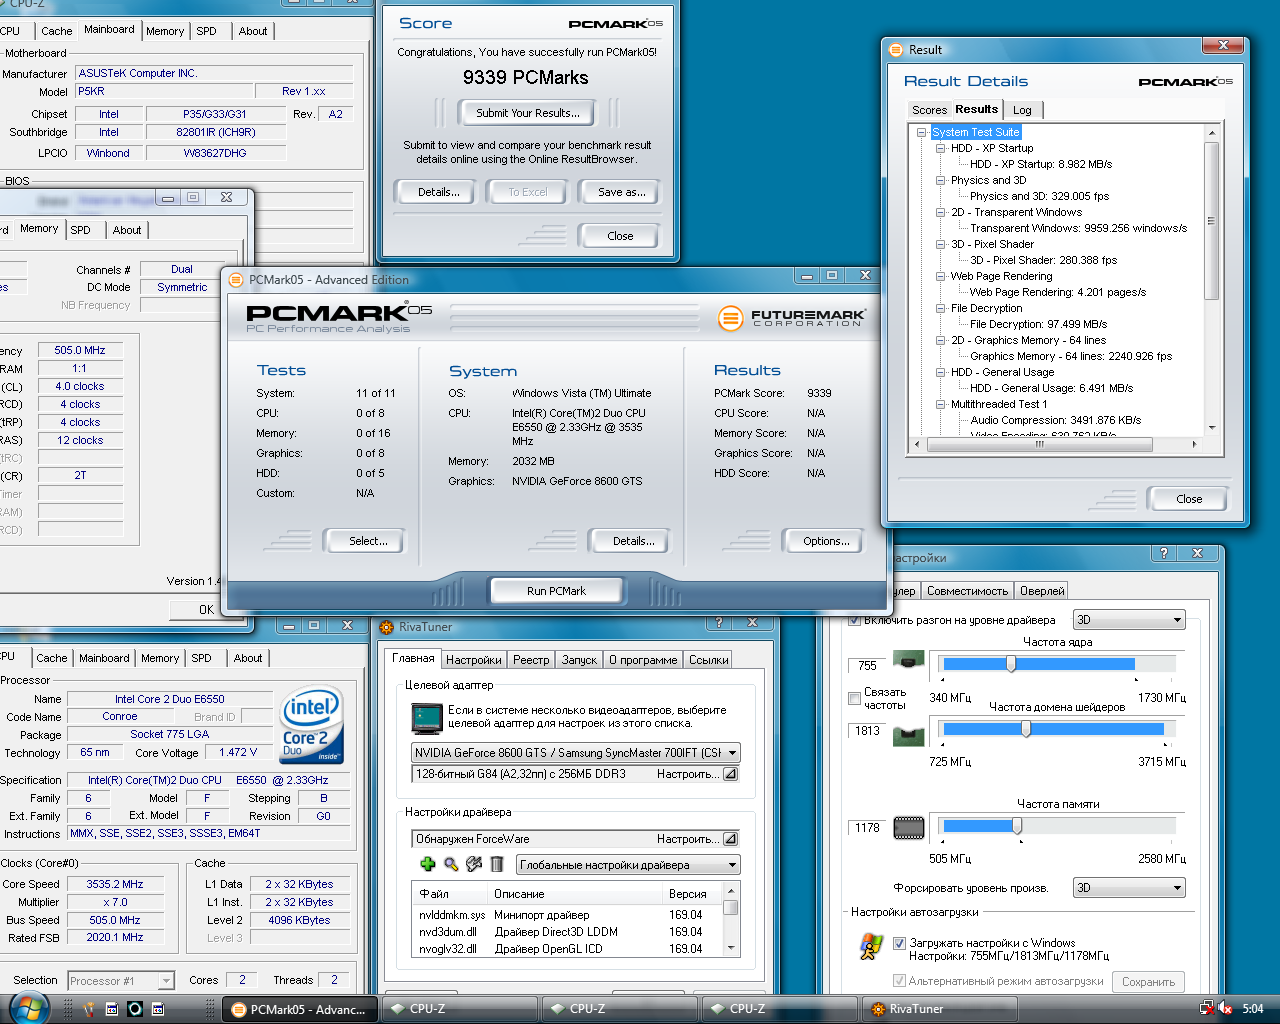The height and width of the screenshot is (1024, 1280).
Task: Switch to the Scores tab in Result Details
Action: [929, 110]
